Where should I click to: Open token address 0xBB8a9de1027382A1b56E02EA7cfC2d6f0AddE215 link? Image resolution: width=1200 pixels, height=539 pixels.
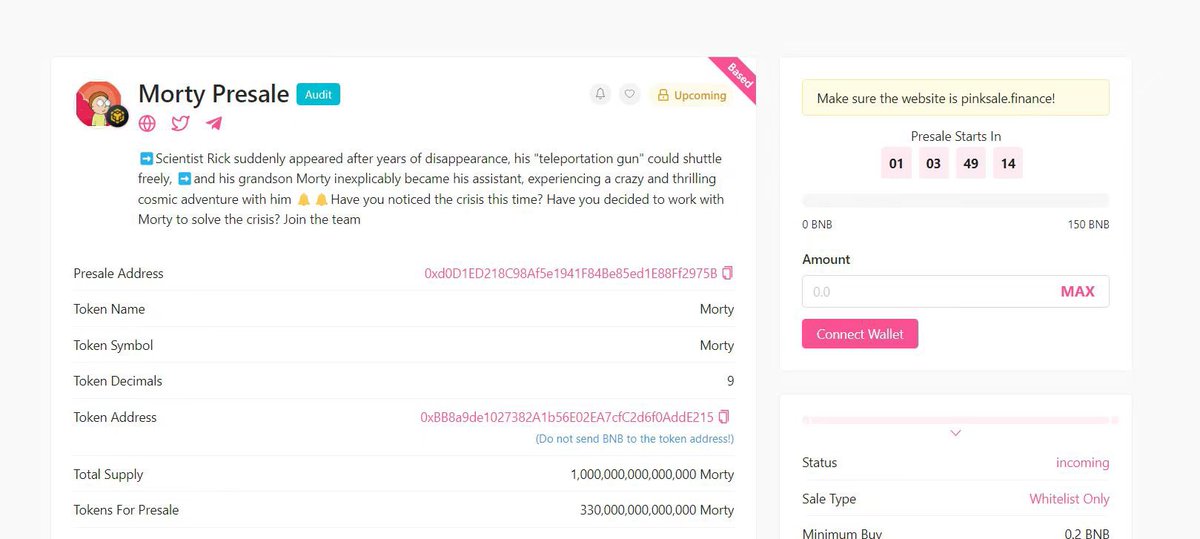click(x=567, y=417)
